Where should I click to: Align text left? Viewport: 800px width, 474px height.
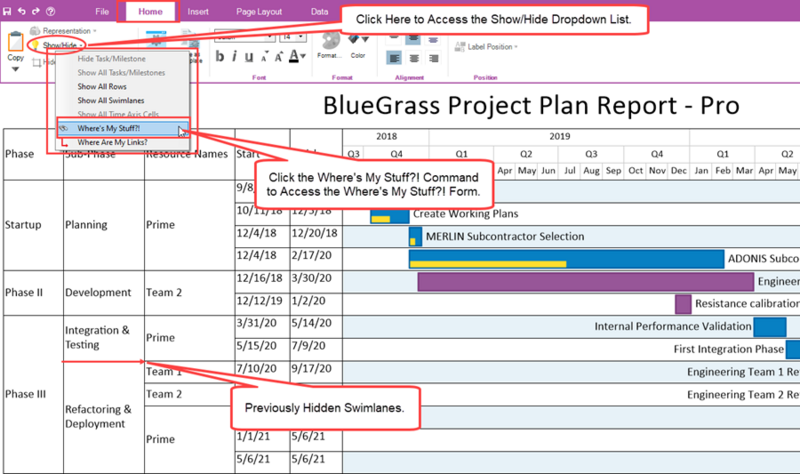point(394,58)
